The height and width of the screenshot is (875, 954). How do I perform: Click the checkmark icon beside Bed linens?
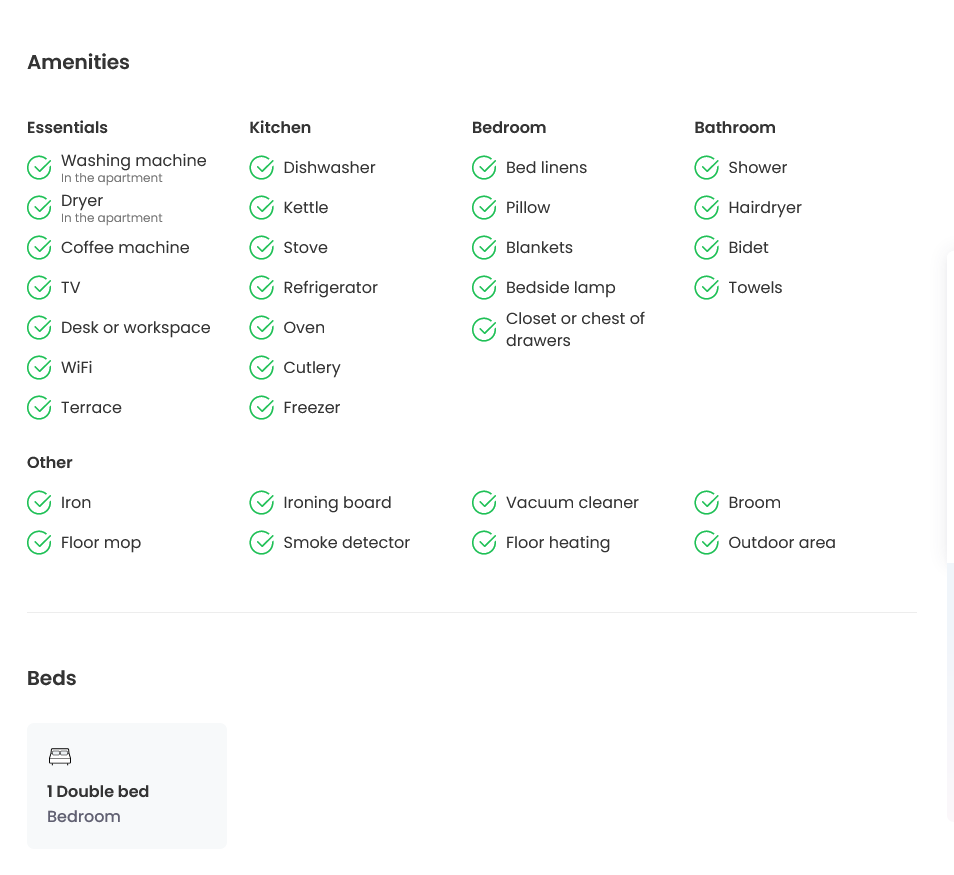pyautogui.click(x=484, y=168)
